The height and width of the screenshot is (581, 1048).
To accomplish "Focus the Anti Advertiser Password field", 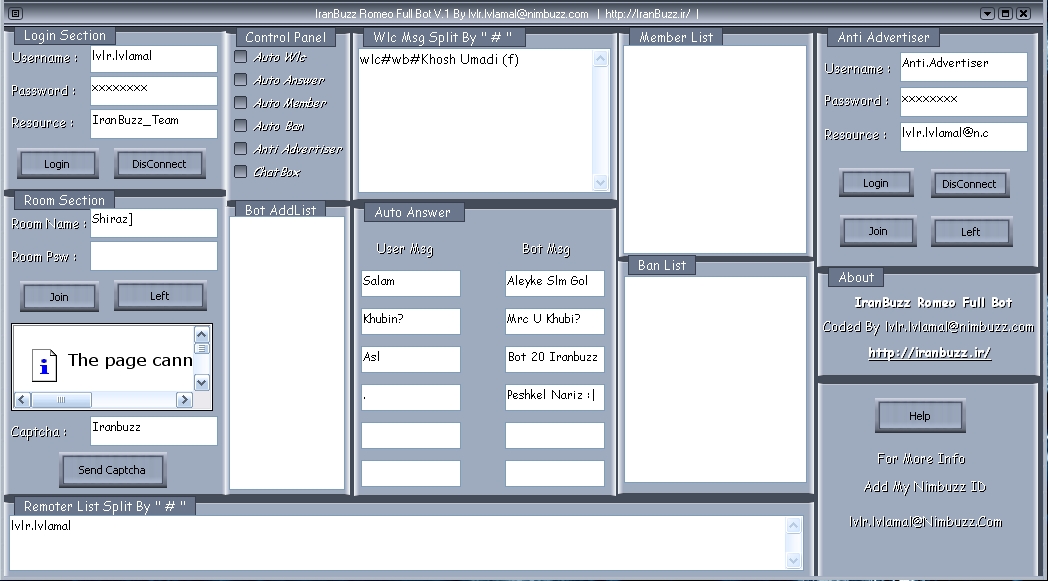I will tap(964, 102).
